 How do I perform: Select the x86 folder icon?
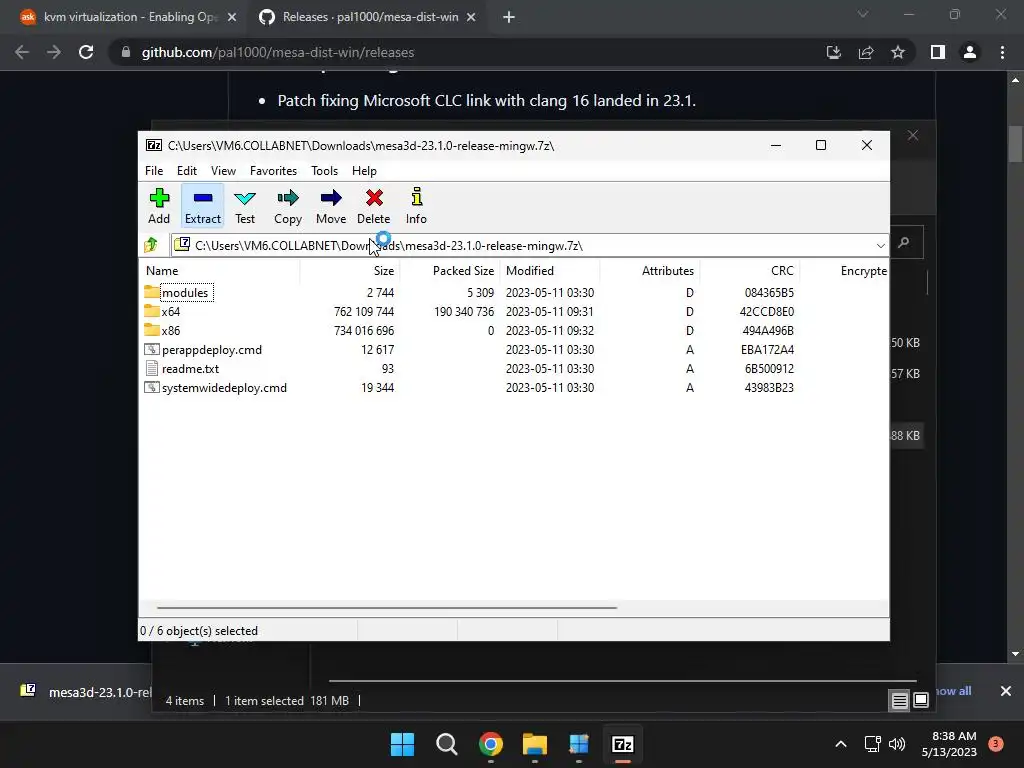(152, 330)
